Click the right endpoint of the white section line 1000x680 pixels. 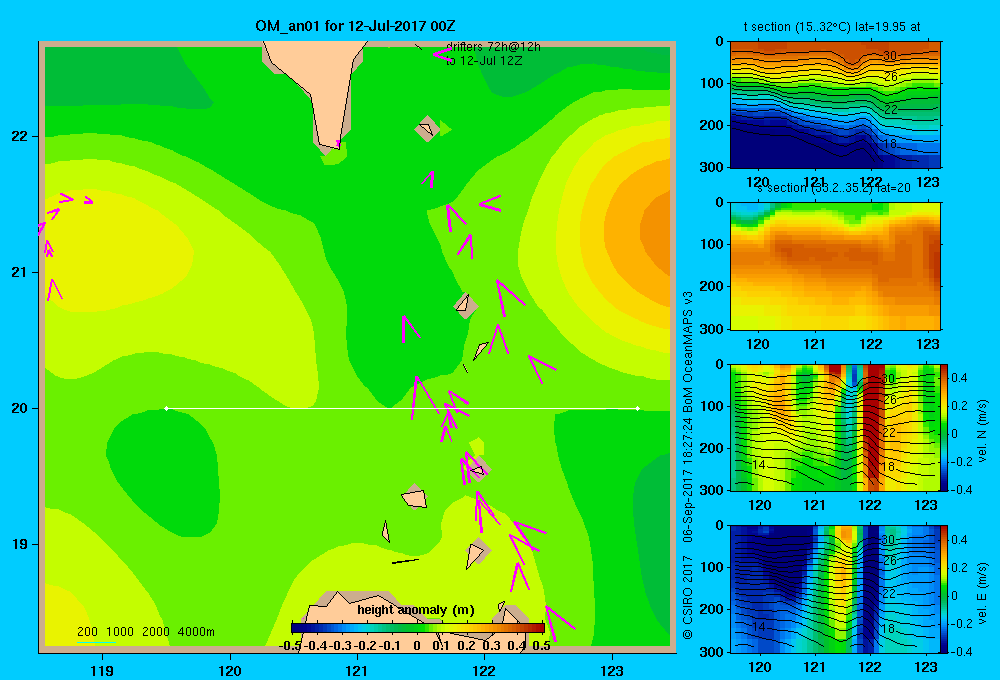[638, 408]
